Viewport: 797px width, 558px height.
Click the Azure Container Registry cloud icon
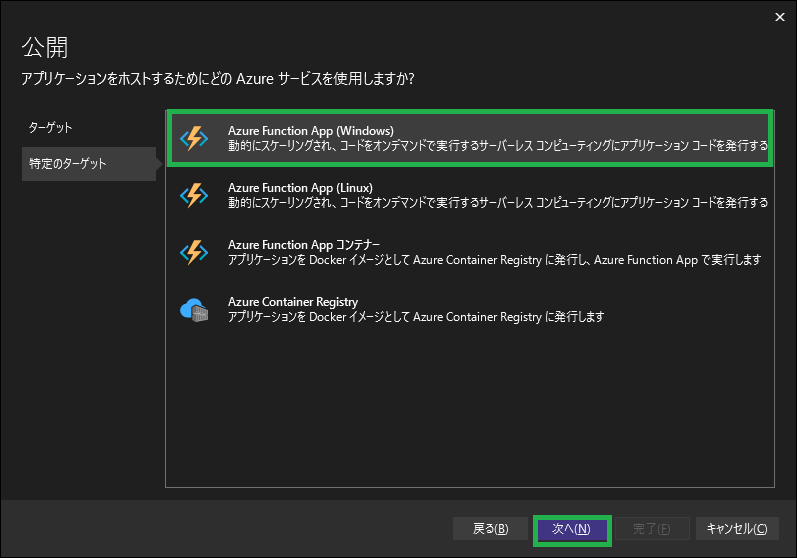pos(193,309)
